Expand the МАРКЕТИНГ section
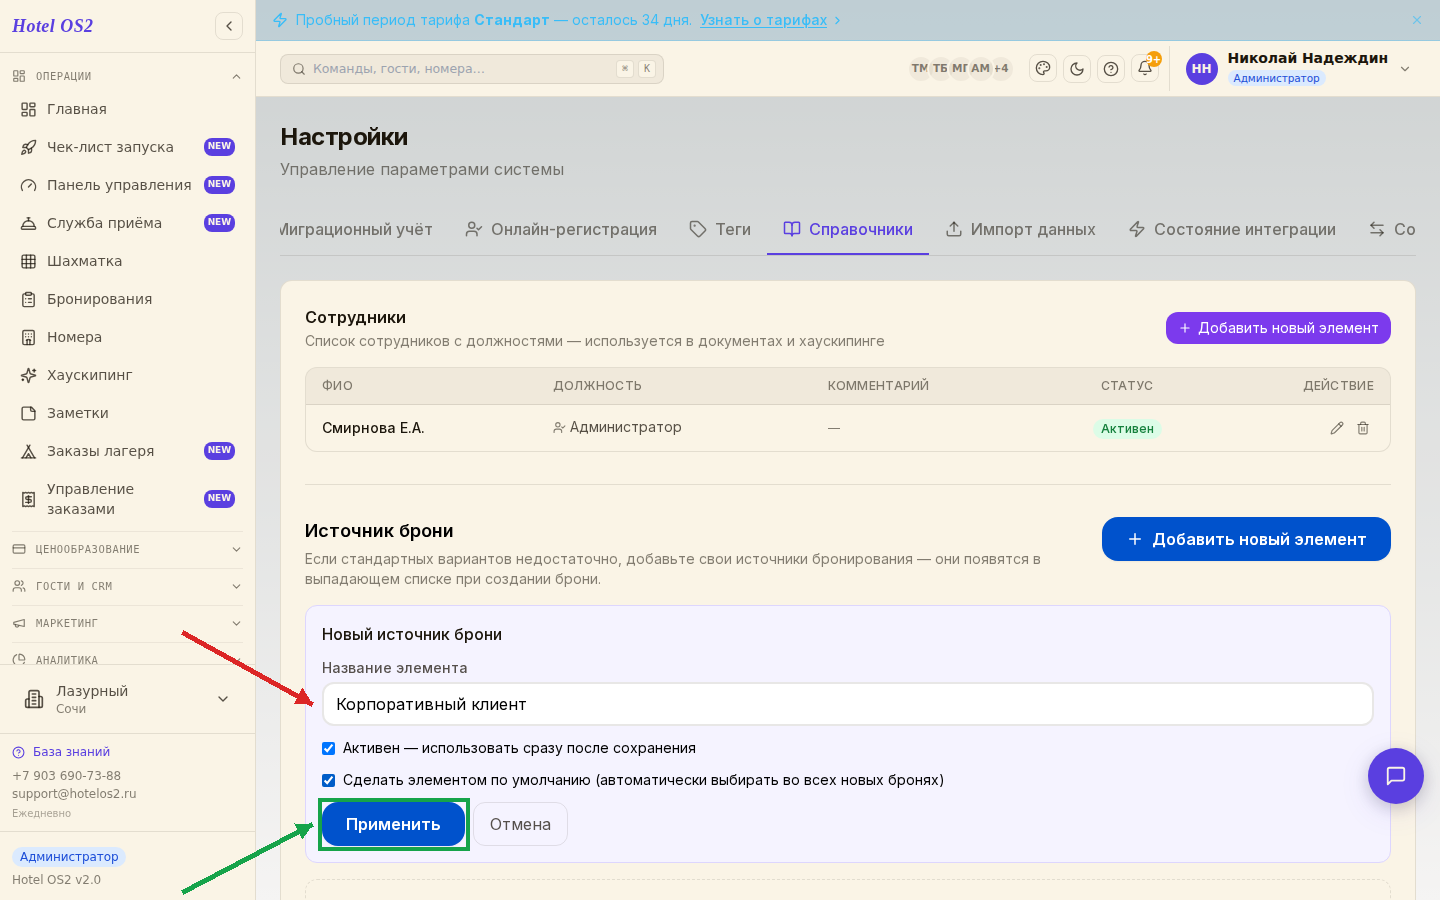This screenshot has width=1440, height=900. [128, 623]
